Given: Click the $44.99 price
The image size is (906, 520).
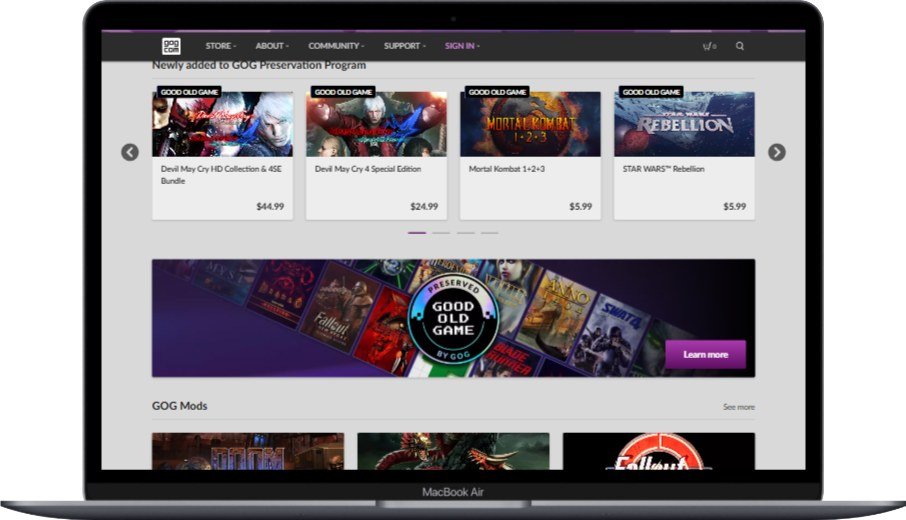Looking at the screenshot, I should 270,206.
